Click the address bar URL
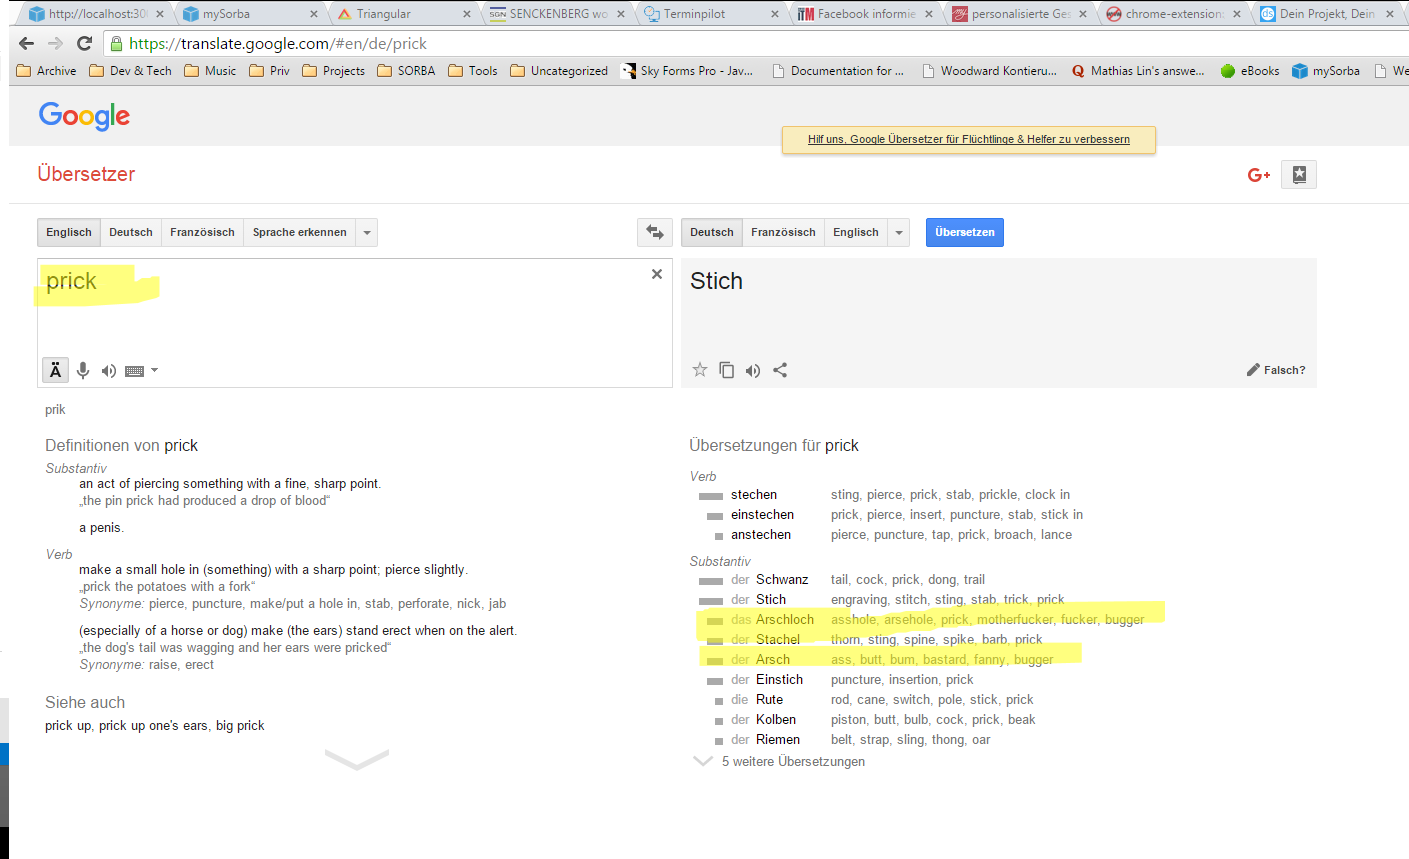 coord(278,44)
